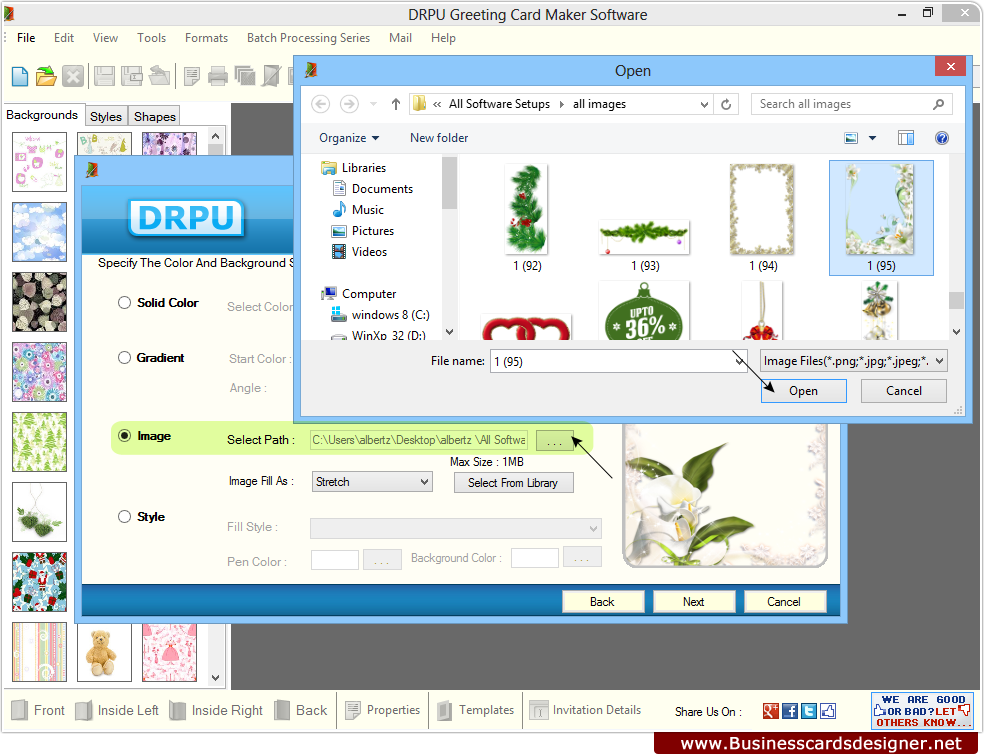
Task: Click the New document toolbar icon
Action: pyautogui.click(x=20, y=77)
